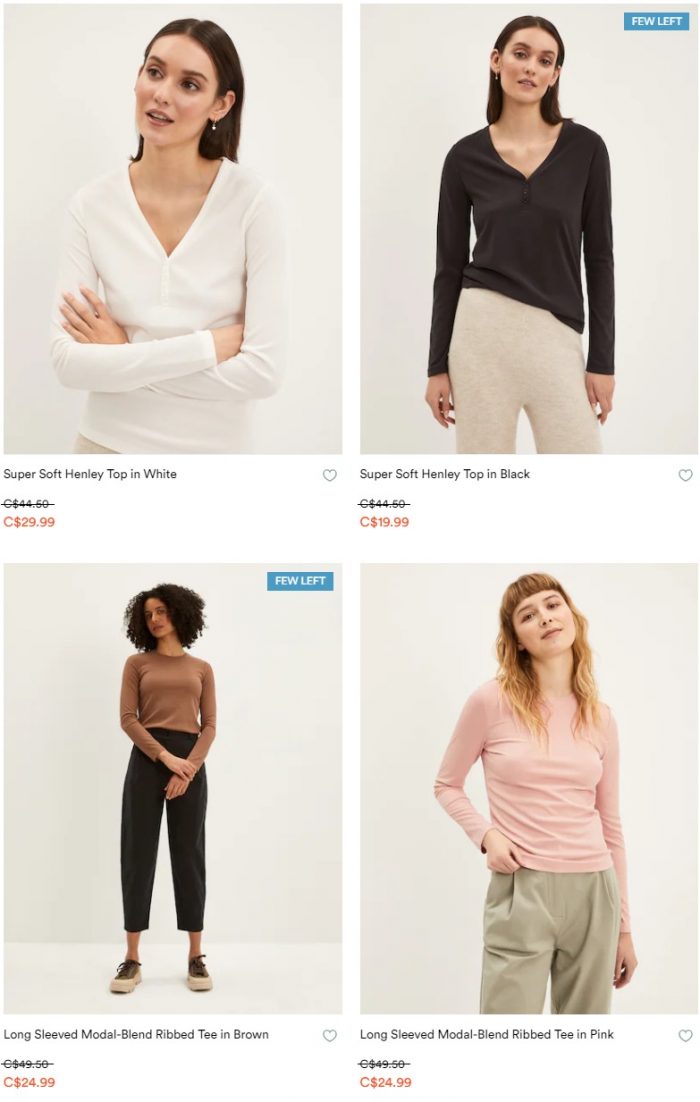Click the C$24.99 price under pink tee
The height and width of the screenshot is (1102, 700).
coord(386,1082)
